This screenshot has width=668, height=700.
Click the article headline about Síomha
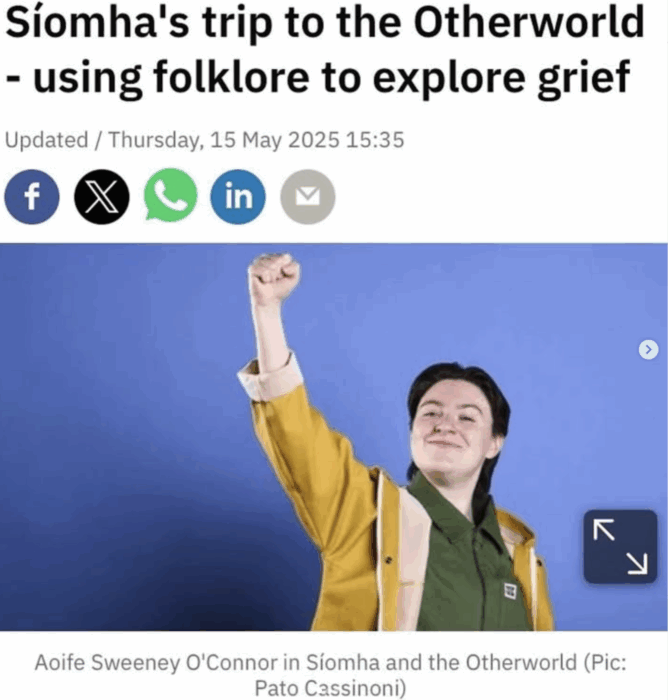325,50
